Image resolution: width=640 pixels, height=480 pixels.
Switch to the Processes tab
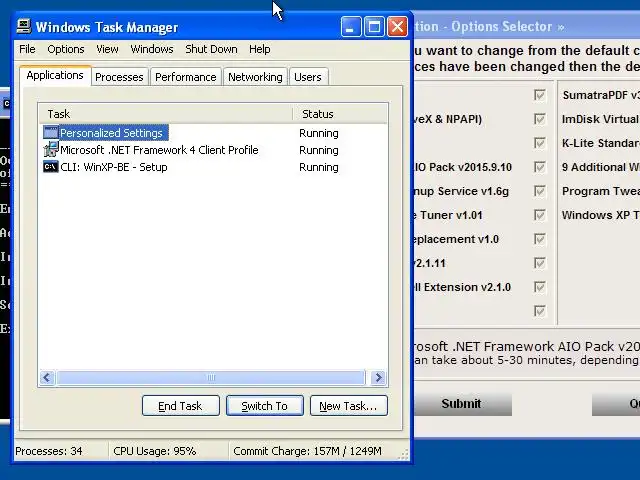[x=119, y=77]
